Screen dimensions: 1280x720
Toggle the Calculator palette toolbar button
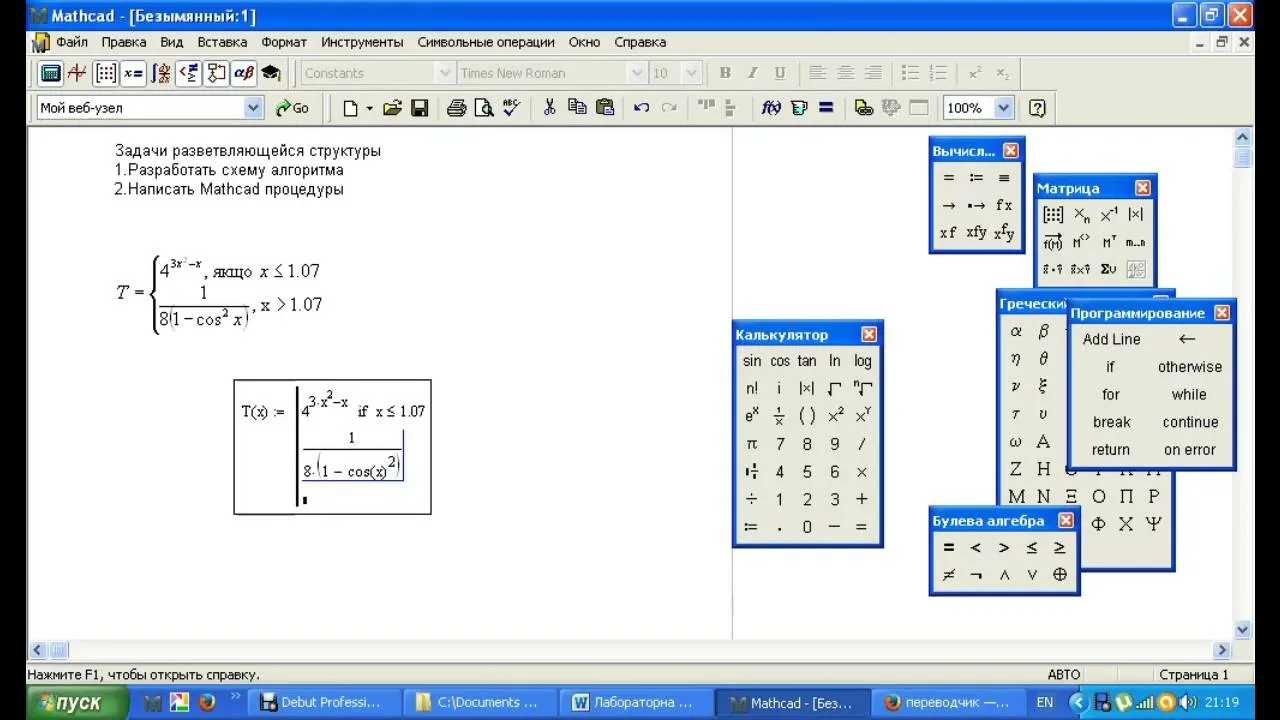click(50, 73)
